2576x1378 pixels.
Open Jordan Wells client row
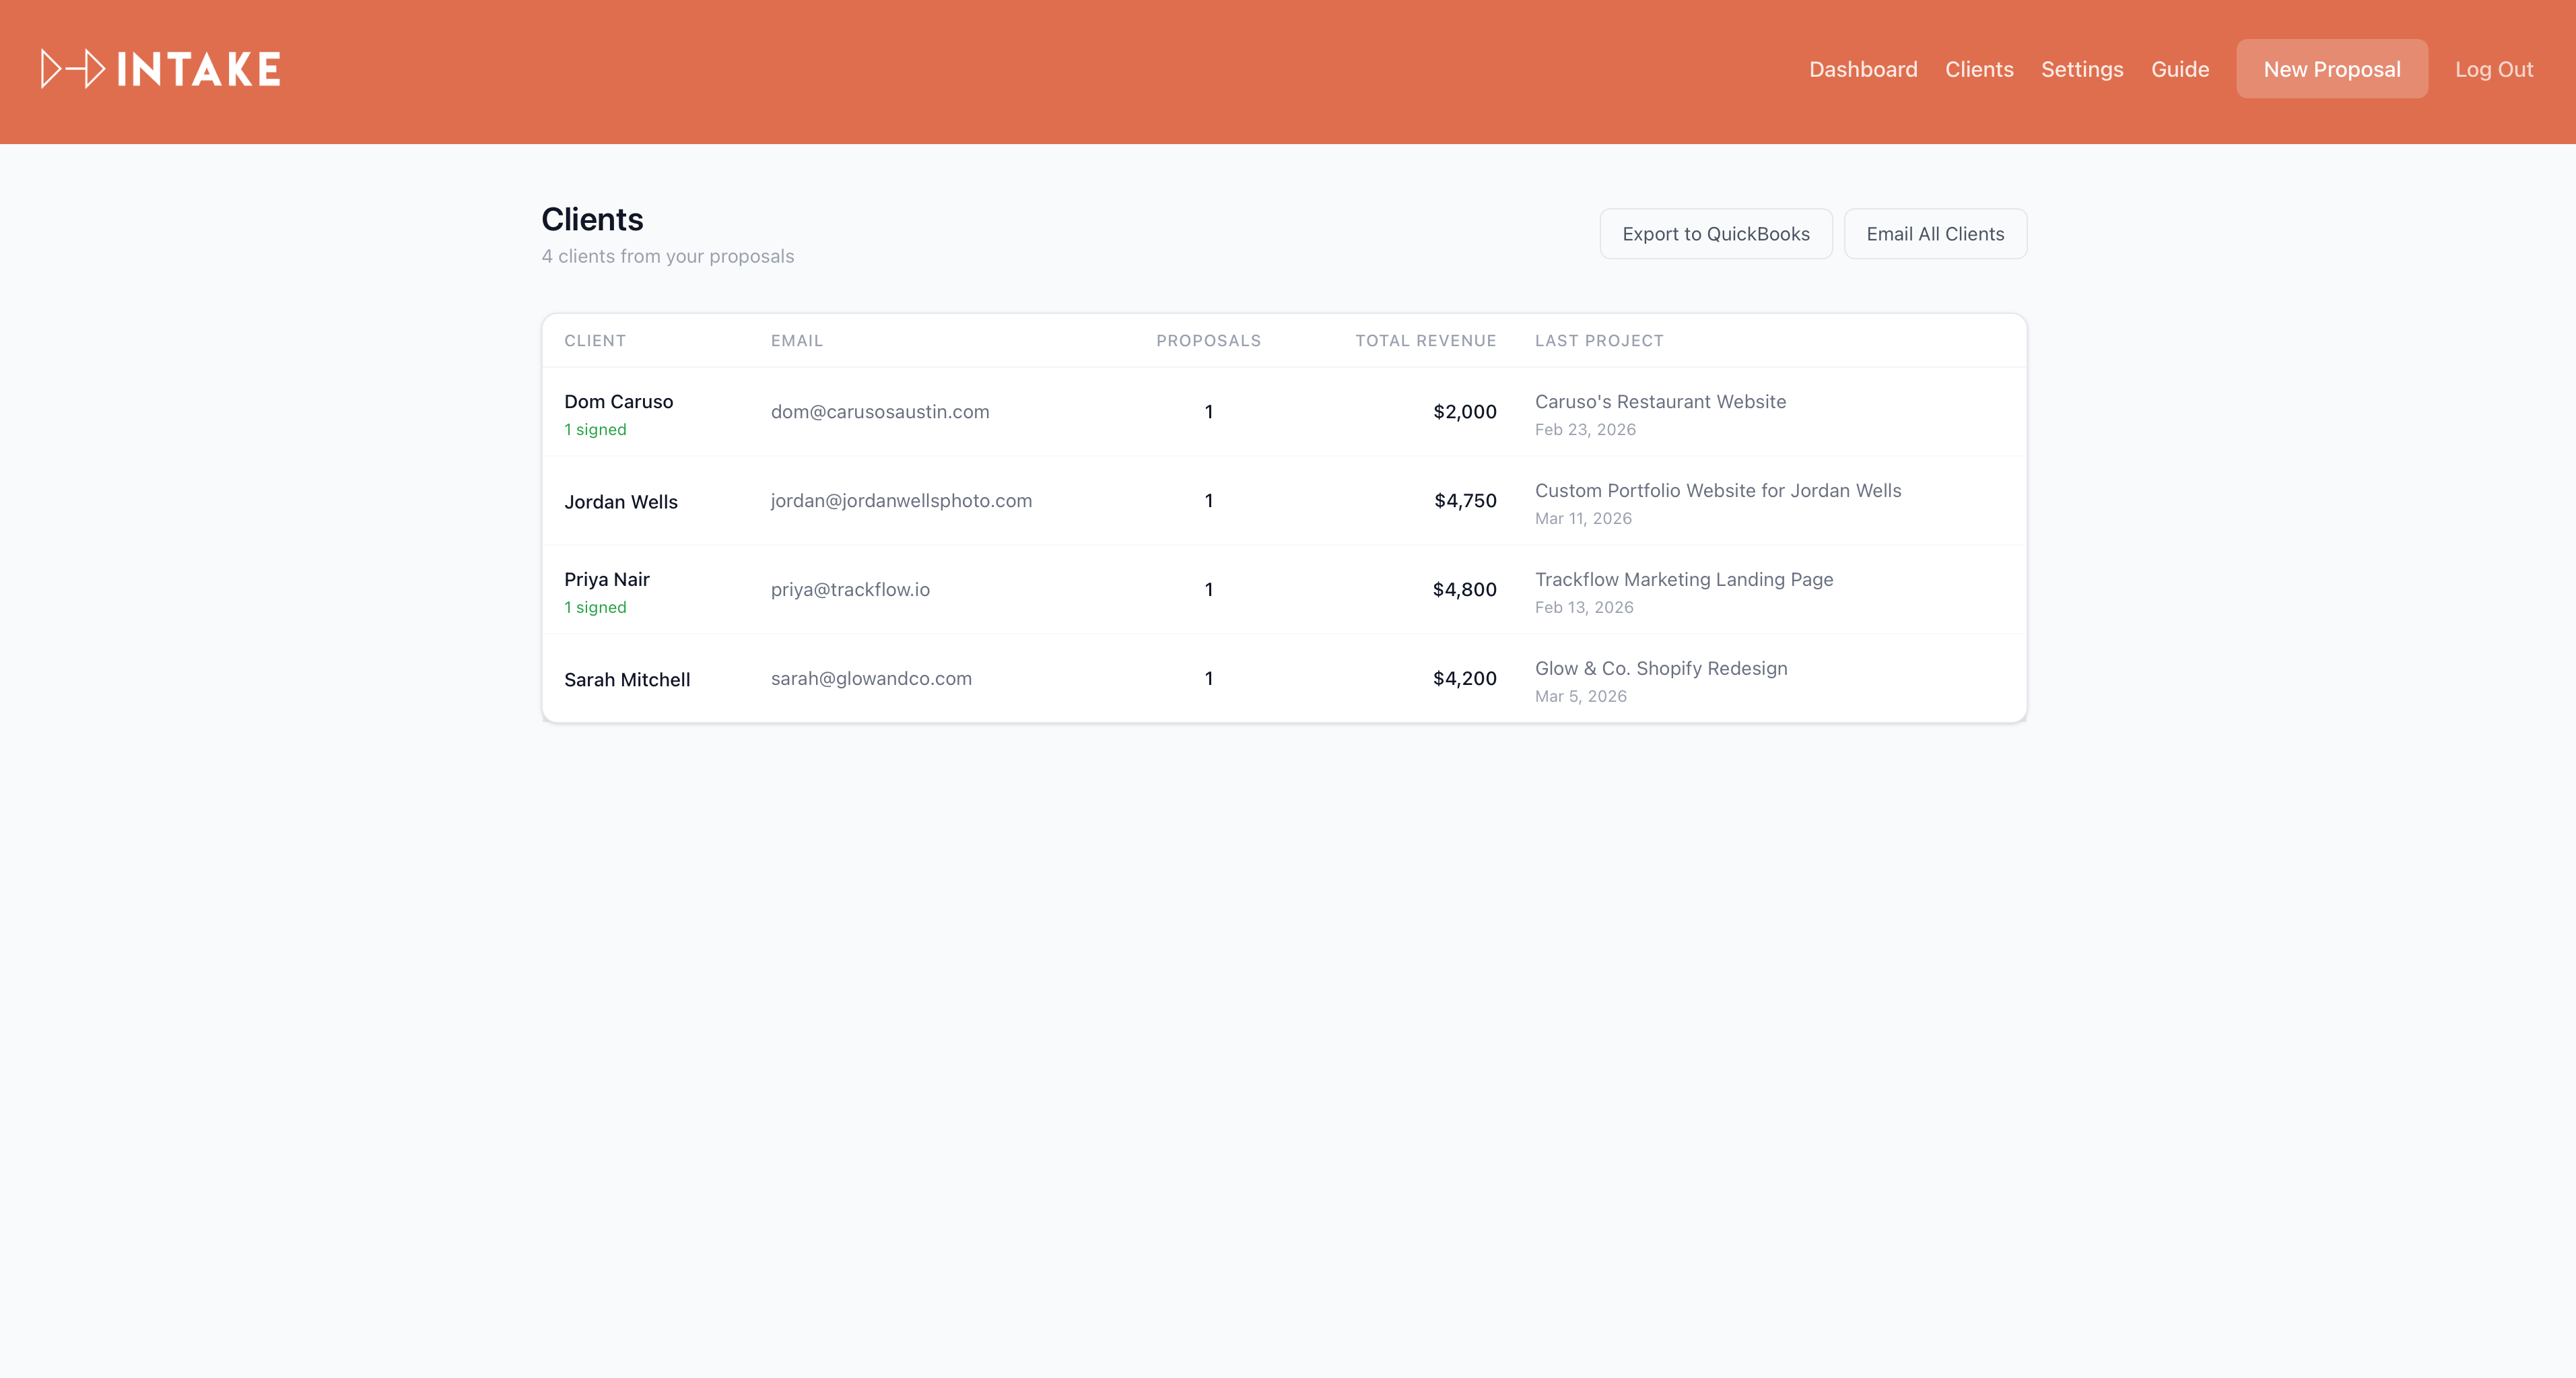pyautogui.click(x=620, y=502)
